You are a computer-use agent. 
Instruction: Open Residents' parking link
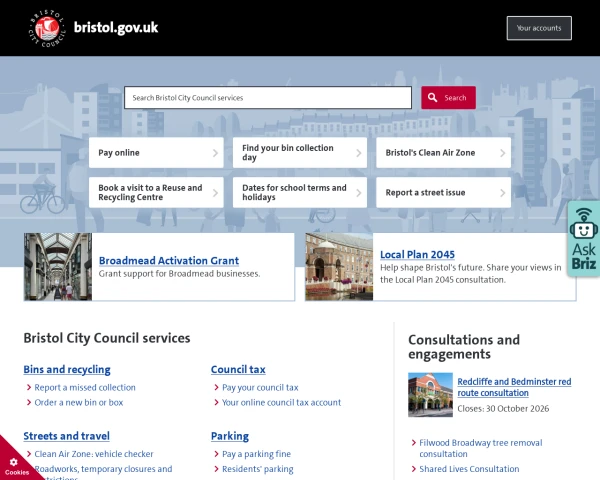(x=258, y=469)
